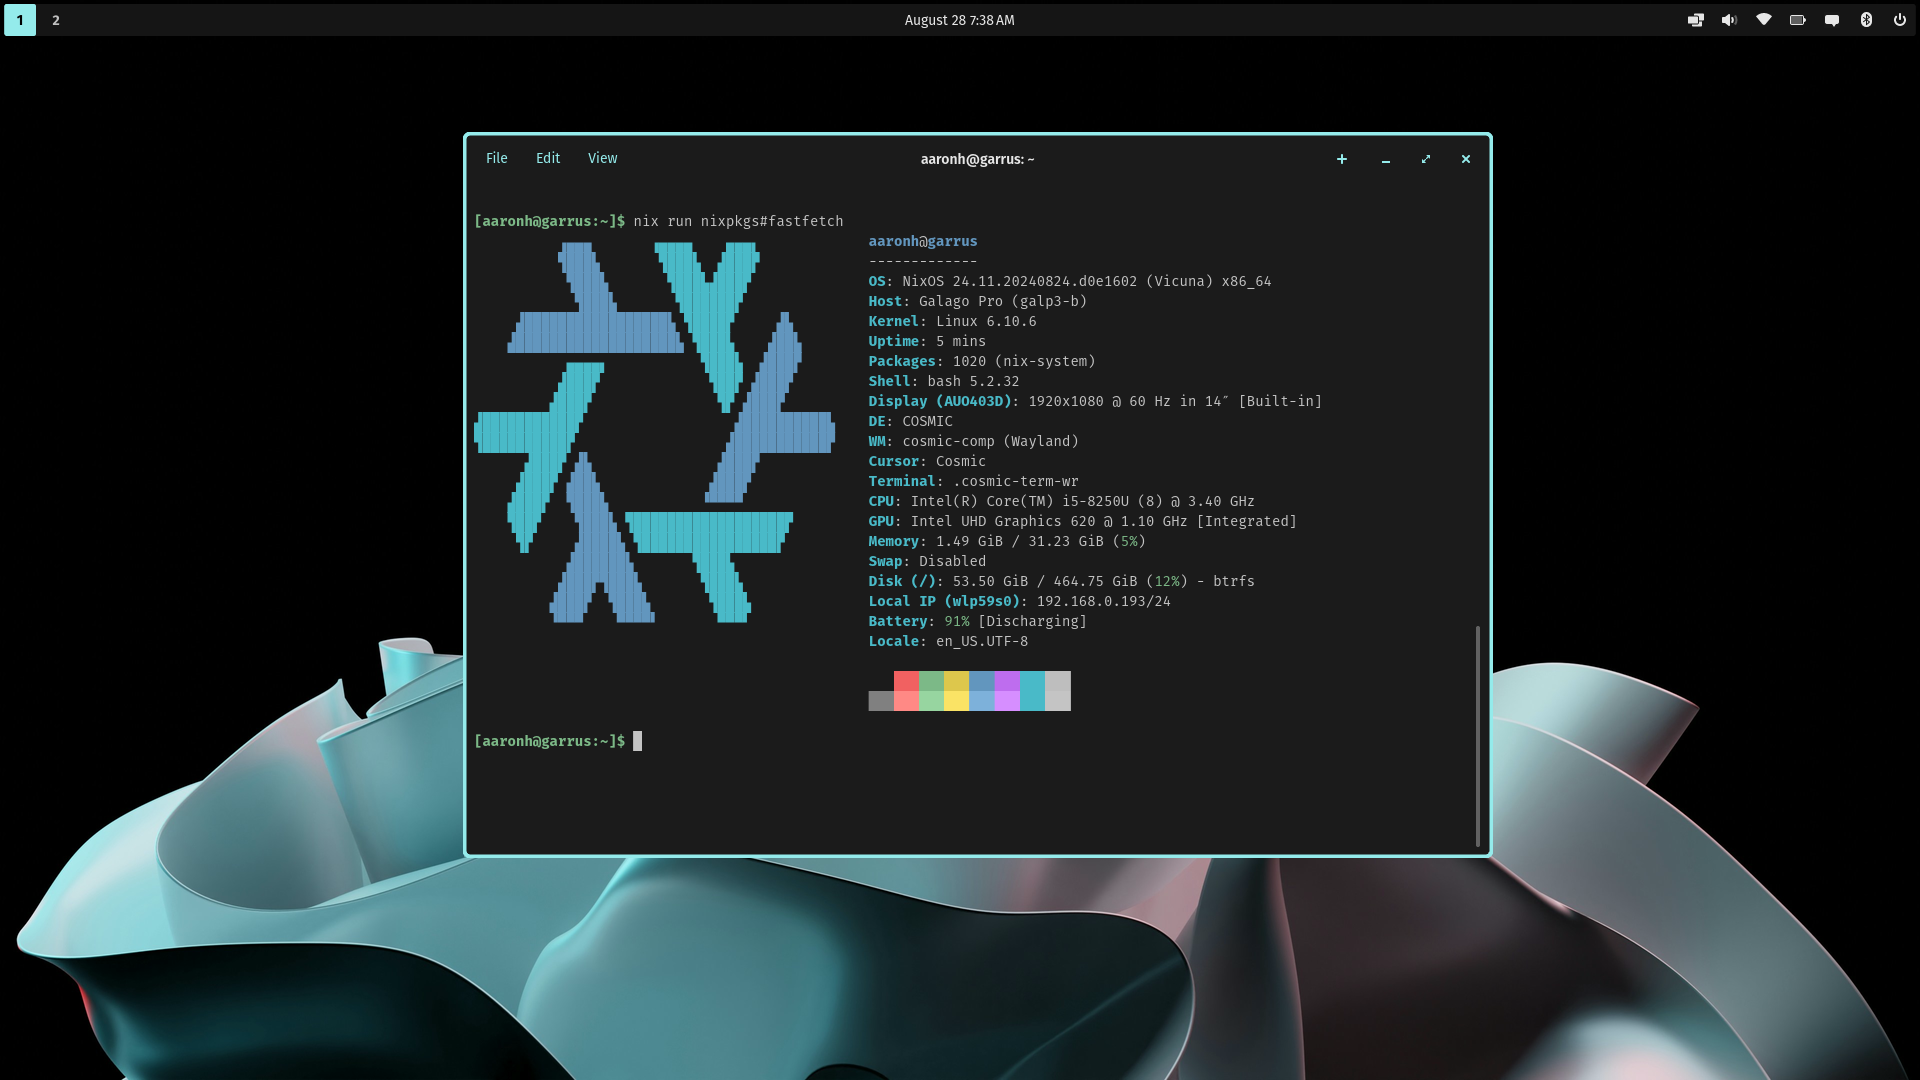Click the 'Cursor: Cosmic' line
Viewport: 1920px width, 1080px height.
pyautogui.click(x=927, y=461)
